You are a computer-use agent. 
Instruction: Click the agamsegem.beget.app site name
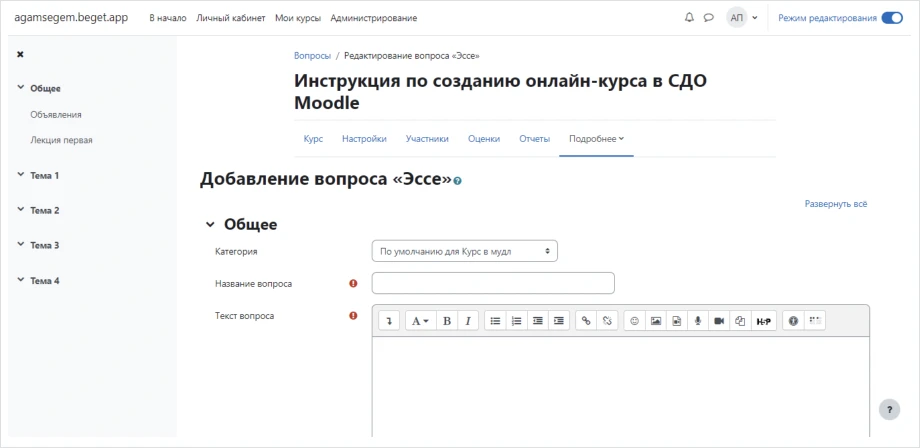click(71, 17)
